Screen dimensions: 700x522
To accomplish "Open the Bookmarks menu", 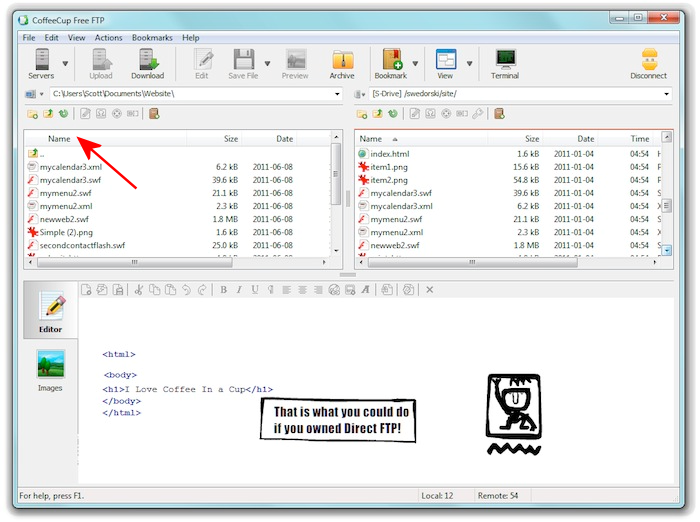I will 154,38.
